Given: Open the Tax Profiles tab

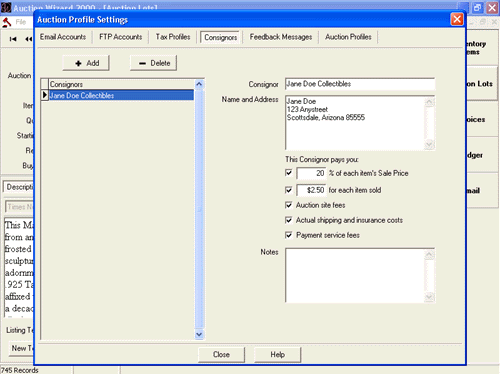Looking at the screenshot, I should [x=173, y=37].
